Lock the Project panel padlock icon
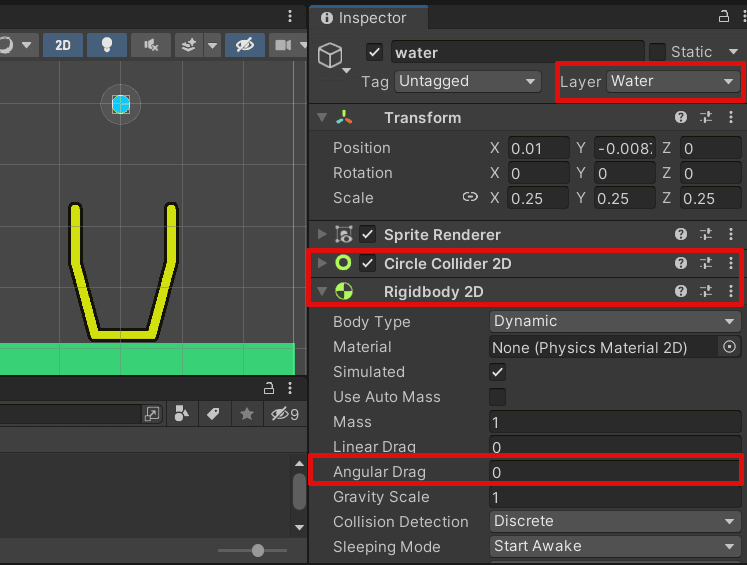747x565 pixels. (x=269, y=388)
